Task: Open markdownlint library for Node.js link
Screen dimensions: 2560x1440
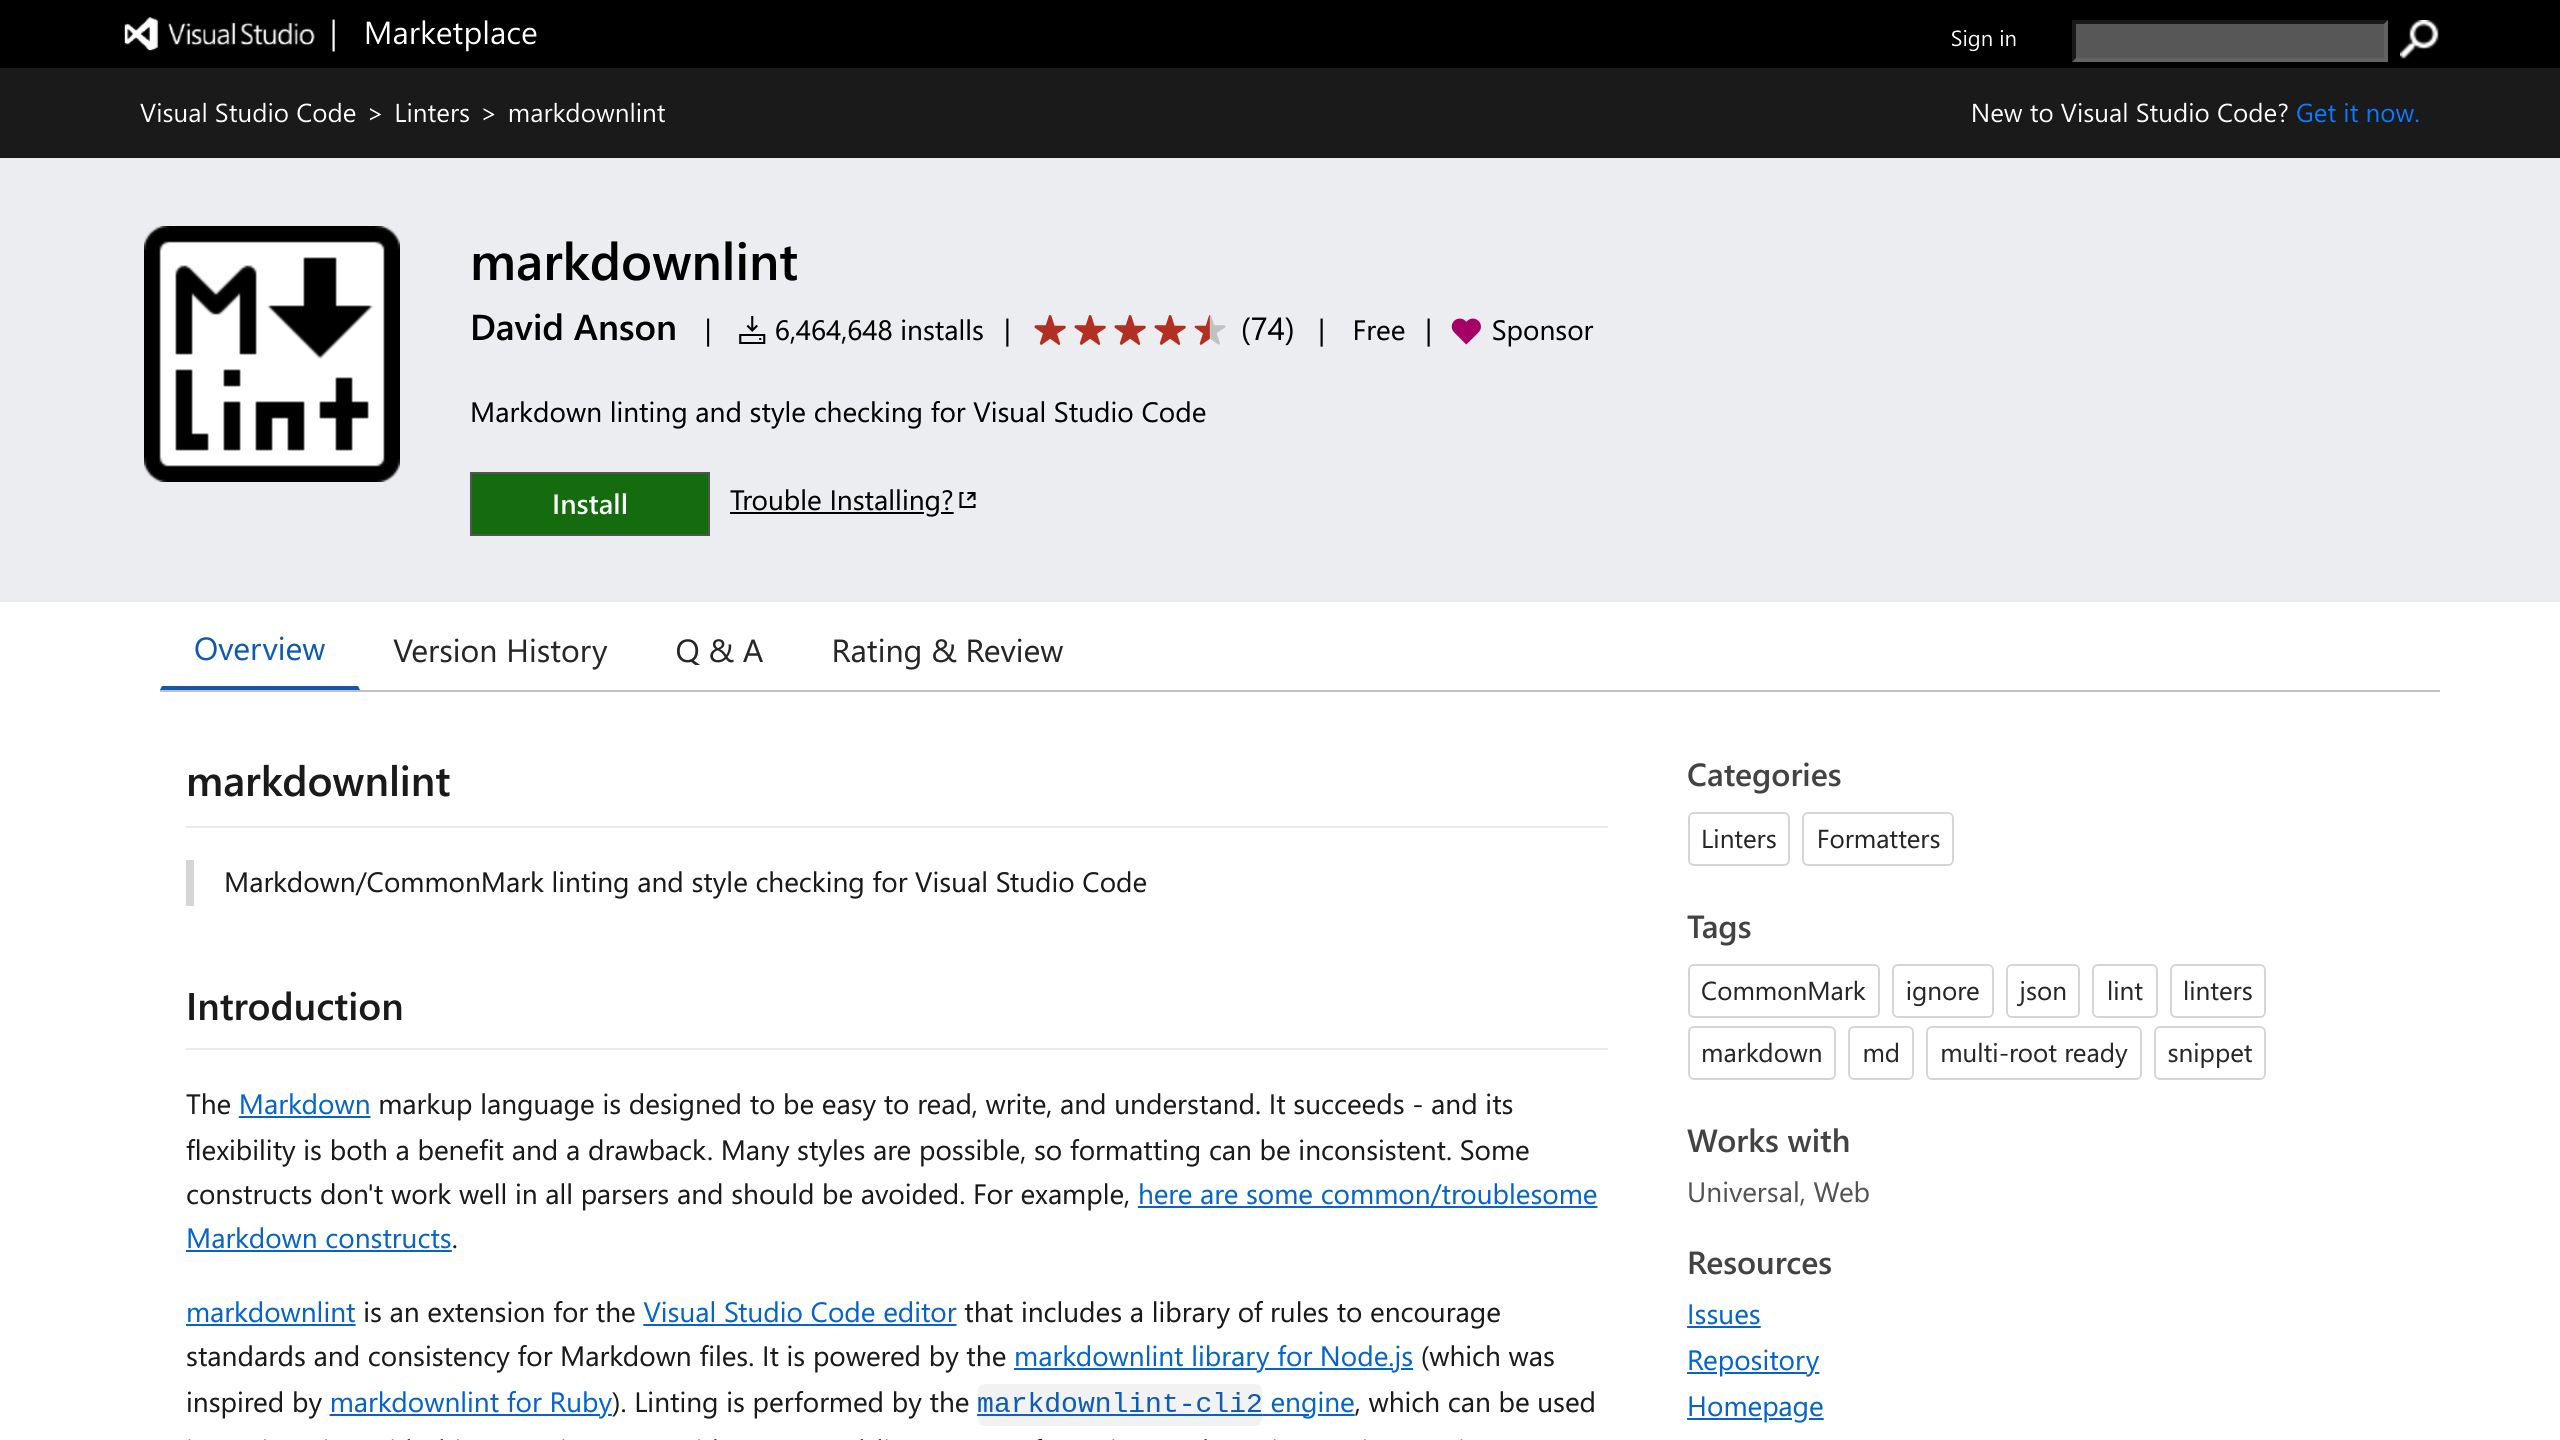Action: click(1213, 1356)
